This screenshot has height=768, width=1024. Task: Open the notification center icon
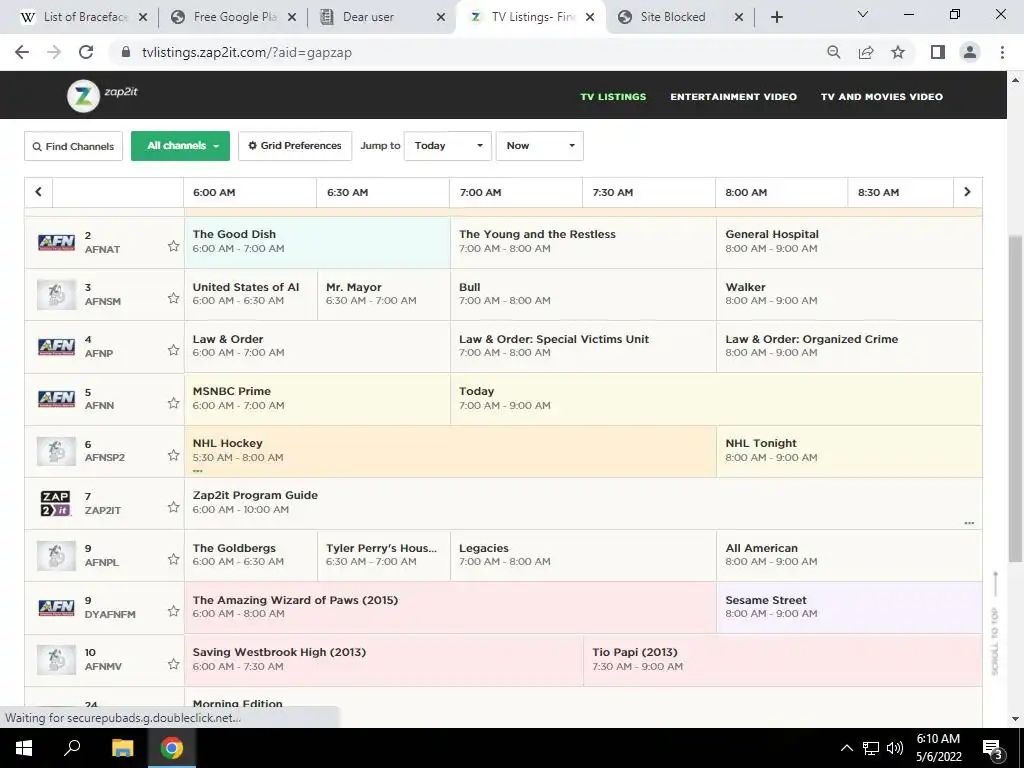993,748
